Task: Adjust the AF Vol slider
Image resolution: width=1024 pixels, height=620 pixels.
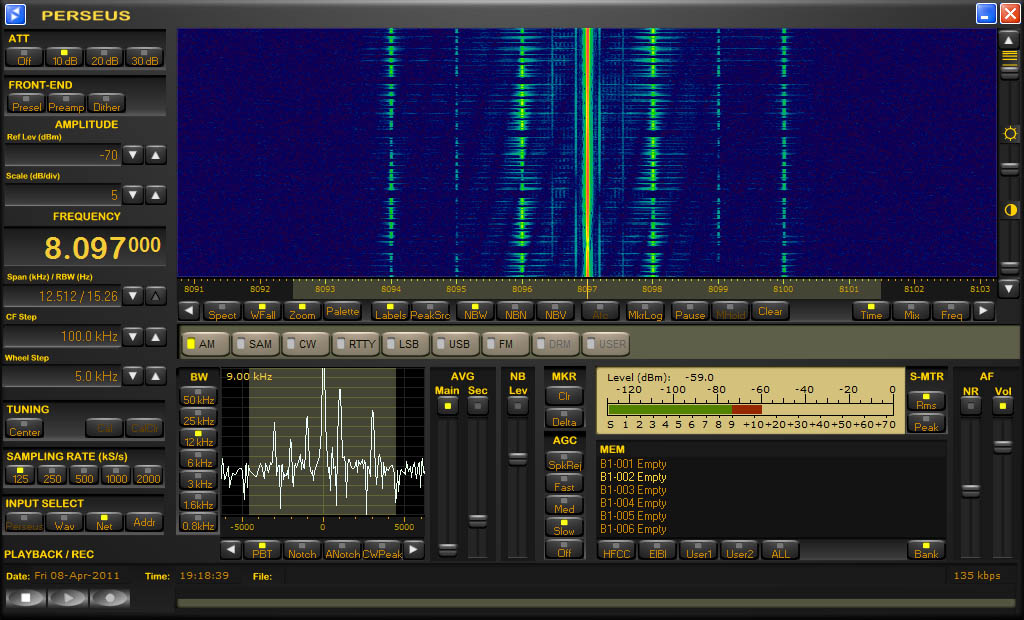Action: [x=1002, y=447]
